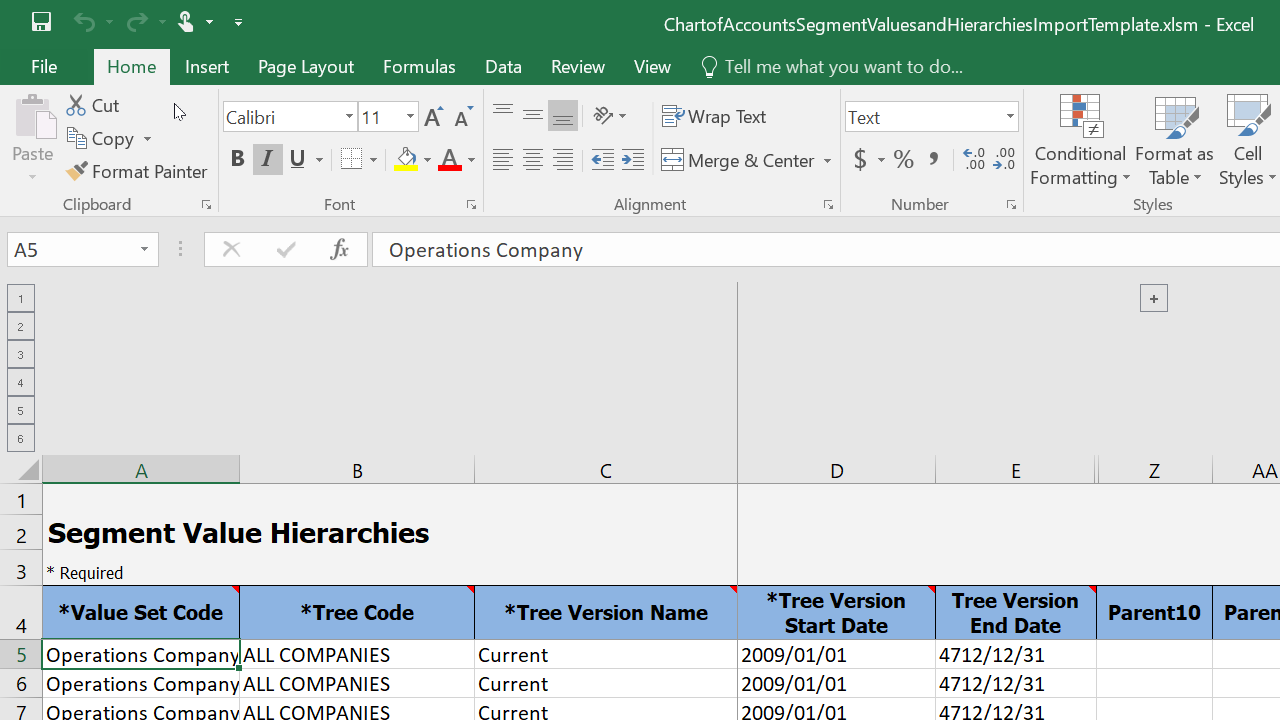This screenshot has width=1280, height=720.
Task: Click the Increase Indent icon
Action: [x=633, y=160]
